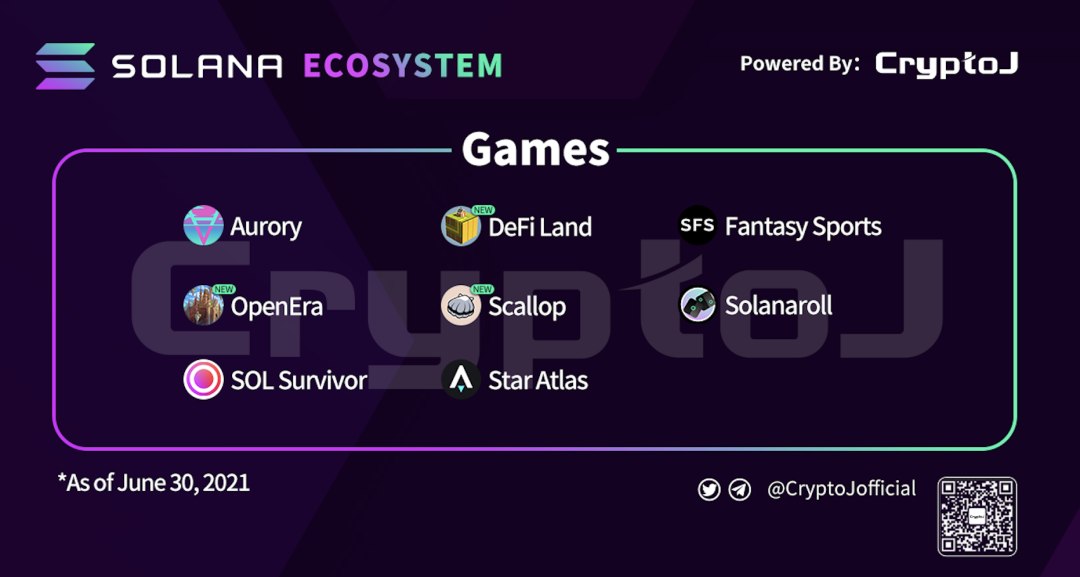Click the Aurory game logo icon
1080x577 pixels.
click(203, 225)
